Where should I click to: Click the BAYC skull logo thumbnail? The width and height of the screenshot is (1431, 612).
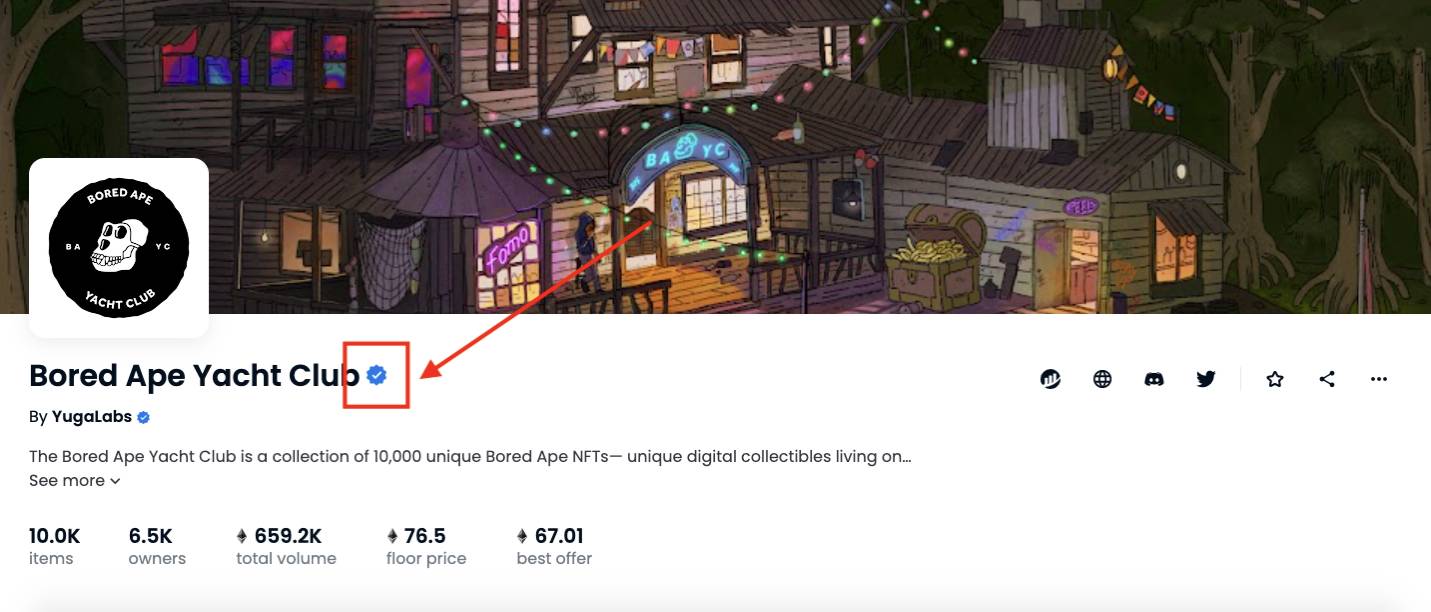click(119, 247)
